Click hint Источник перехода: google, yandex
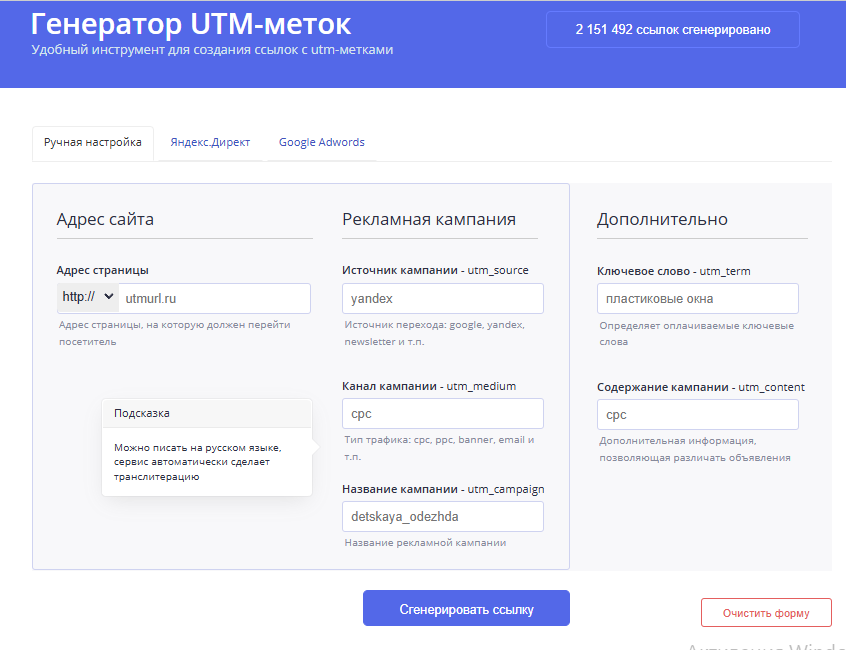846x650 pixels. (x=434, y=333)
